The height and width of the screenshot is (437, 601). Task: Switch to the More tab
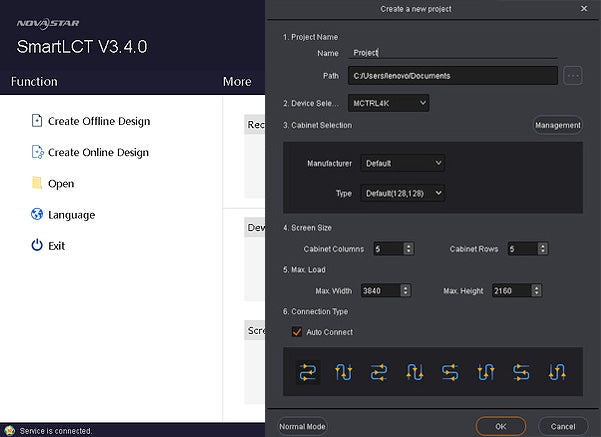(x=237, y=82)
